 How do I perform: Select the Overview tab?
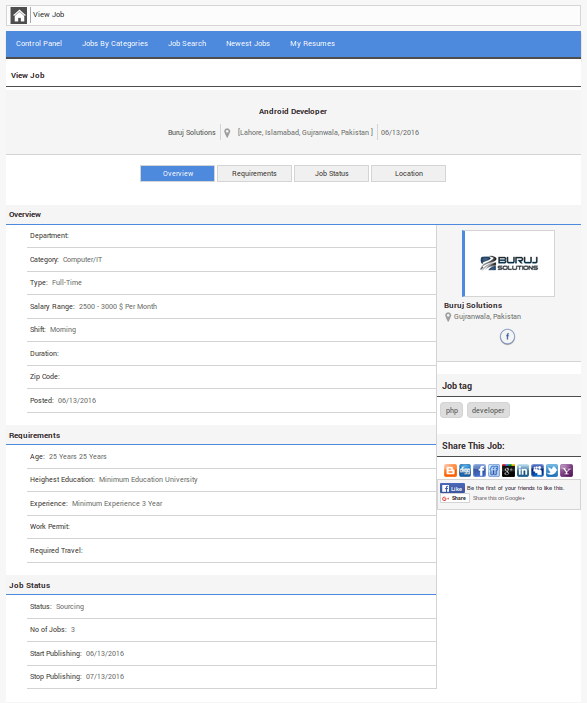[178, 174]
